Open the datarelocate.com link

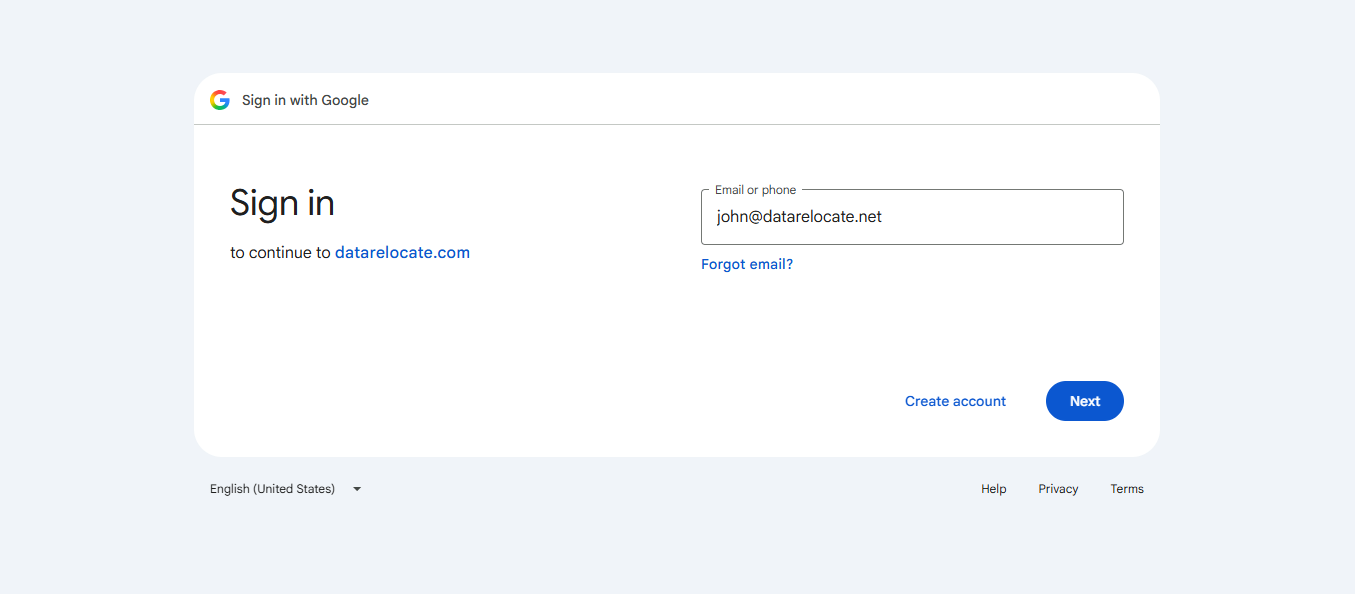tap(402, 252)
